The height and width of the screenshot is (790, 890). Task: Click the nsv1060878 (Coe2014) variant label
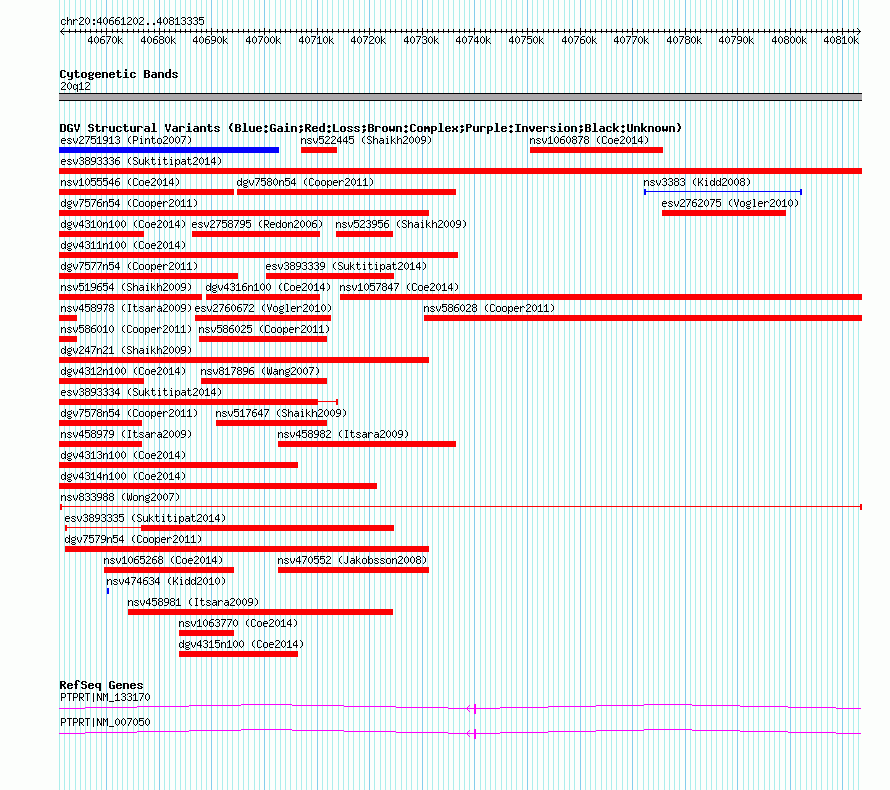pos(589,140)
